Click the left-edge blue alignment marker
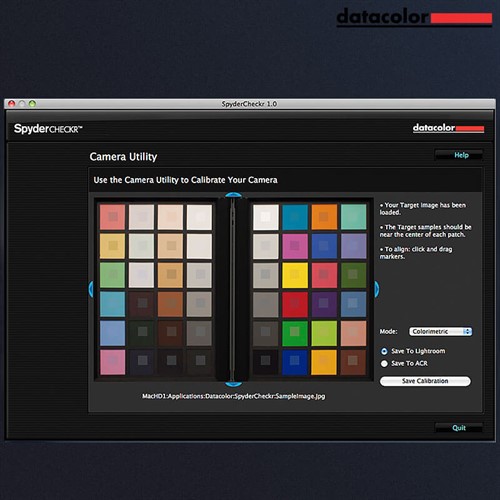The image size is (500, 500). pyautogui.click(x=91, y=289)
